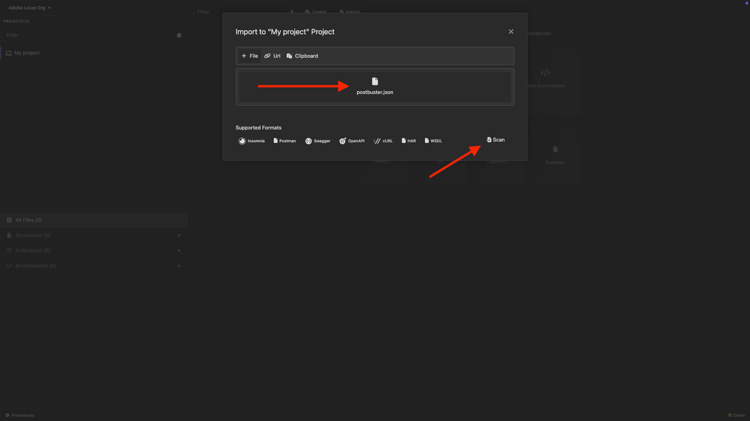Click the projects Filter field in sidebar
Image resolution: width=750 pixels, height=421 pixels.
pos(88,35)
